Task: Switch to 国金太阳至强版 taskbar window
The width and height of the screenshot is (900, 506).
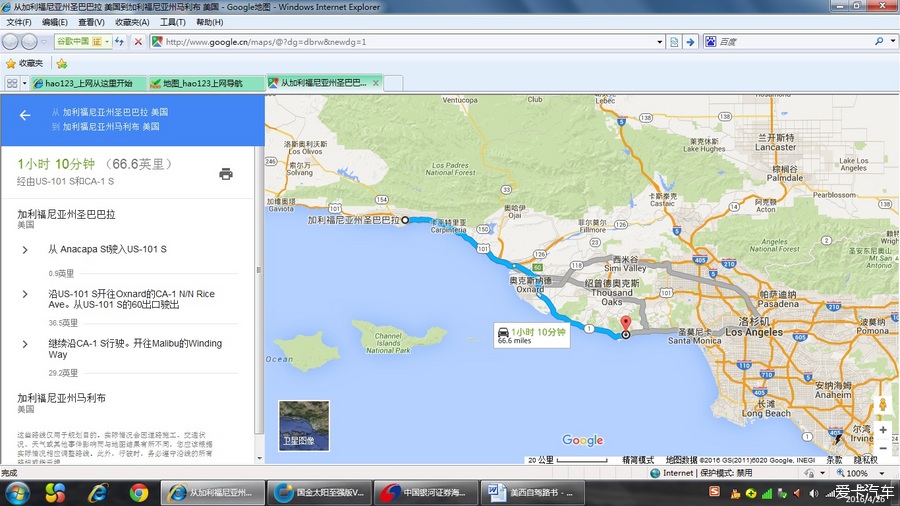Action: [x=319, y=493]
